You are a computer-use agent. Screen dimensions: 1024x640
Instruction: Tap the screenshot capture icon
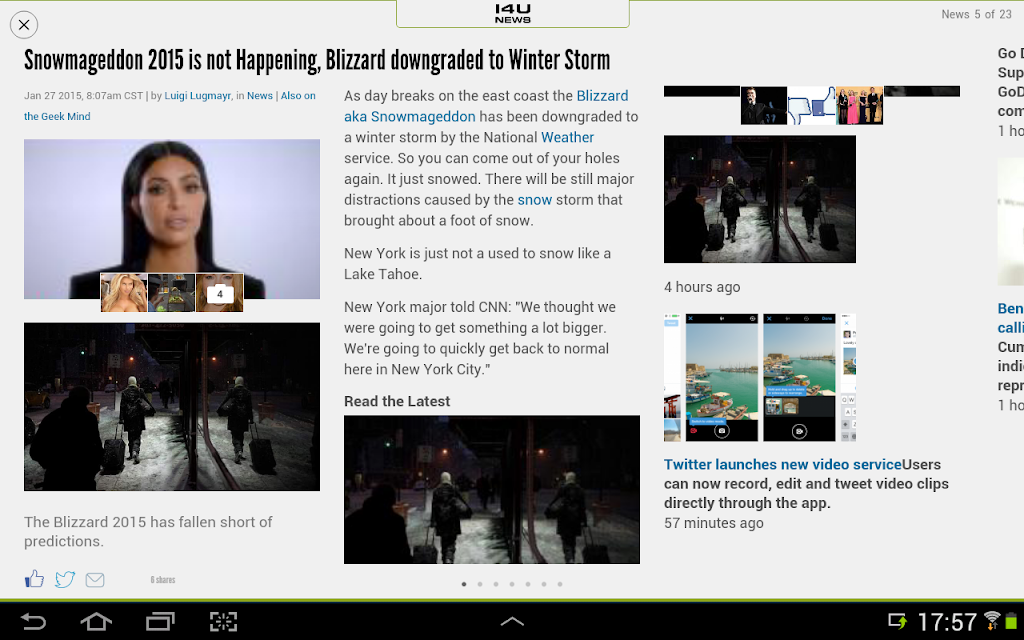(223, 621)
